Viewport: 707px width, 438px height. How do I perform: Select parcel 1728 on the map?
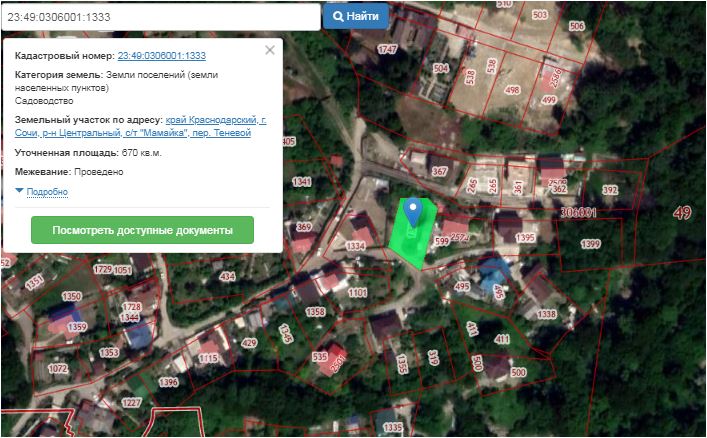tap(132, 307)
